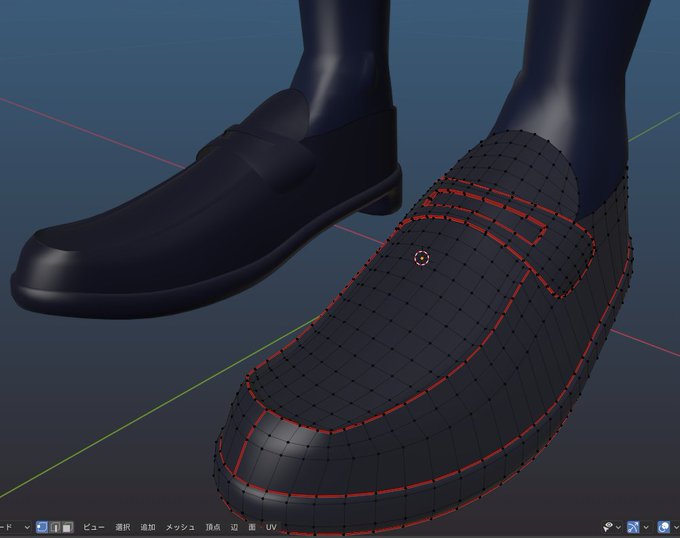Open the UV menu
This screenshot has height=538, width=680.
pos(271,527)
